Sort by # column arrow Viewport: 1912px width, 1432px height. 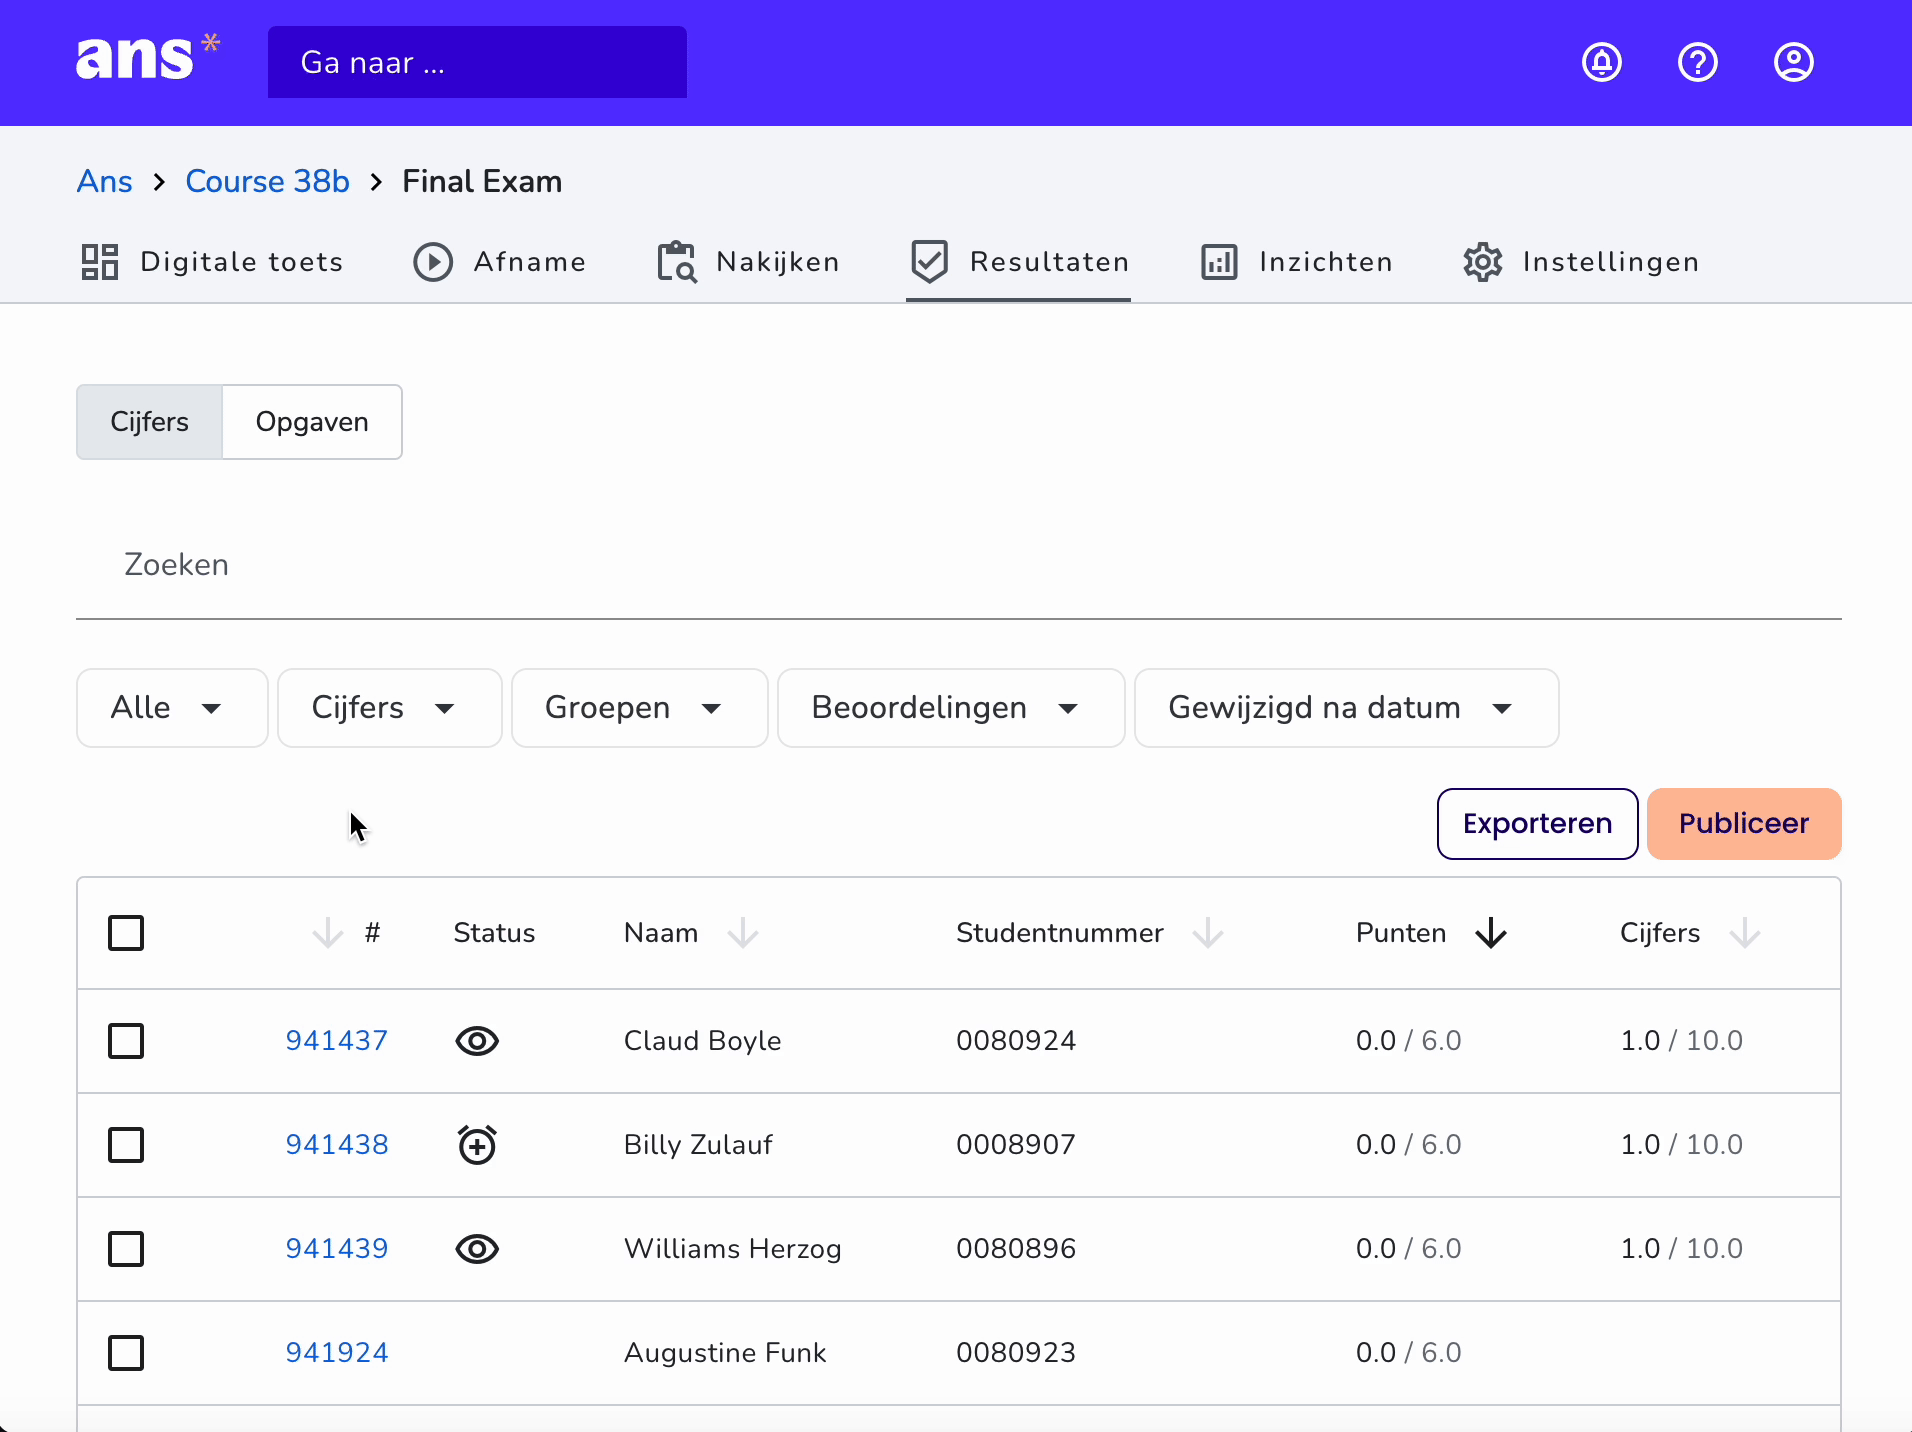pyautogui.click(x=327, y=933)
